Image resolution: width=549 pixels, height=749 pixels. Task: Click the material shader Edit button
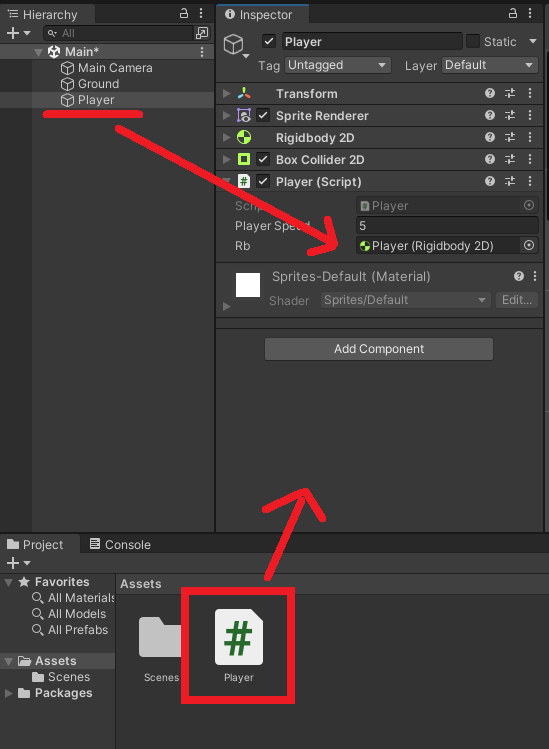[x=517, y=300]
